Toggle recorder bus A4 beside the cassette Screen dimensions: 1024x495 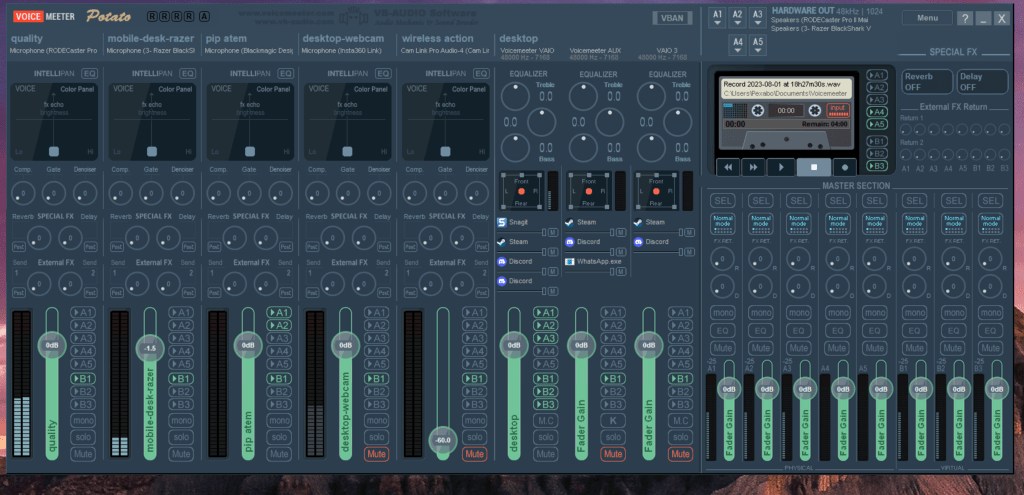(877, 112)
